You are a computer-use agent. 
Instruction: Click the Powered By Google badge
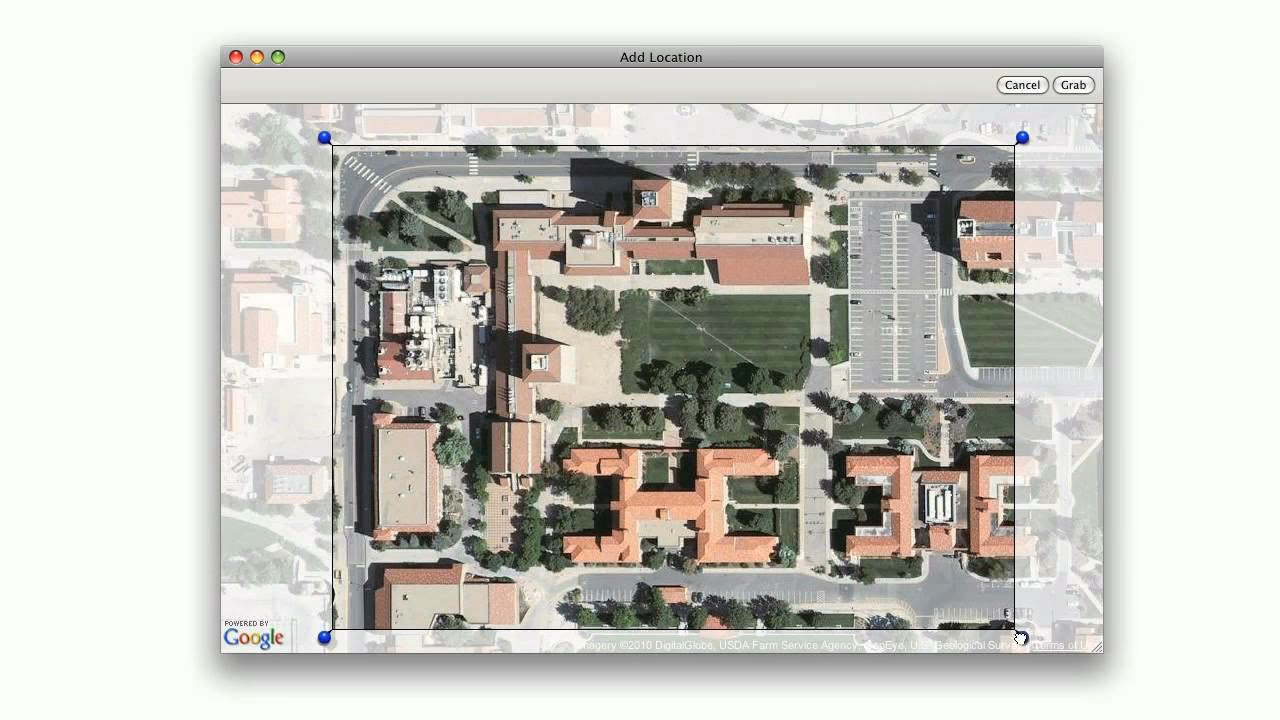pos(253,633)
